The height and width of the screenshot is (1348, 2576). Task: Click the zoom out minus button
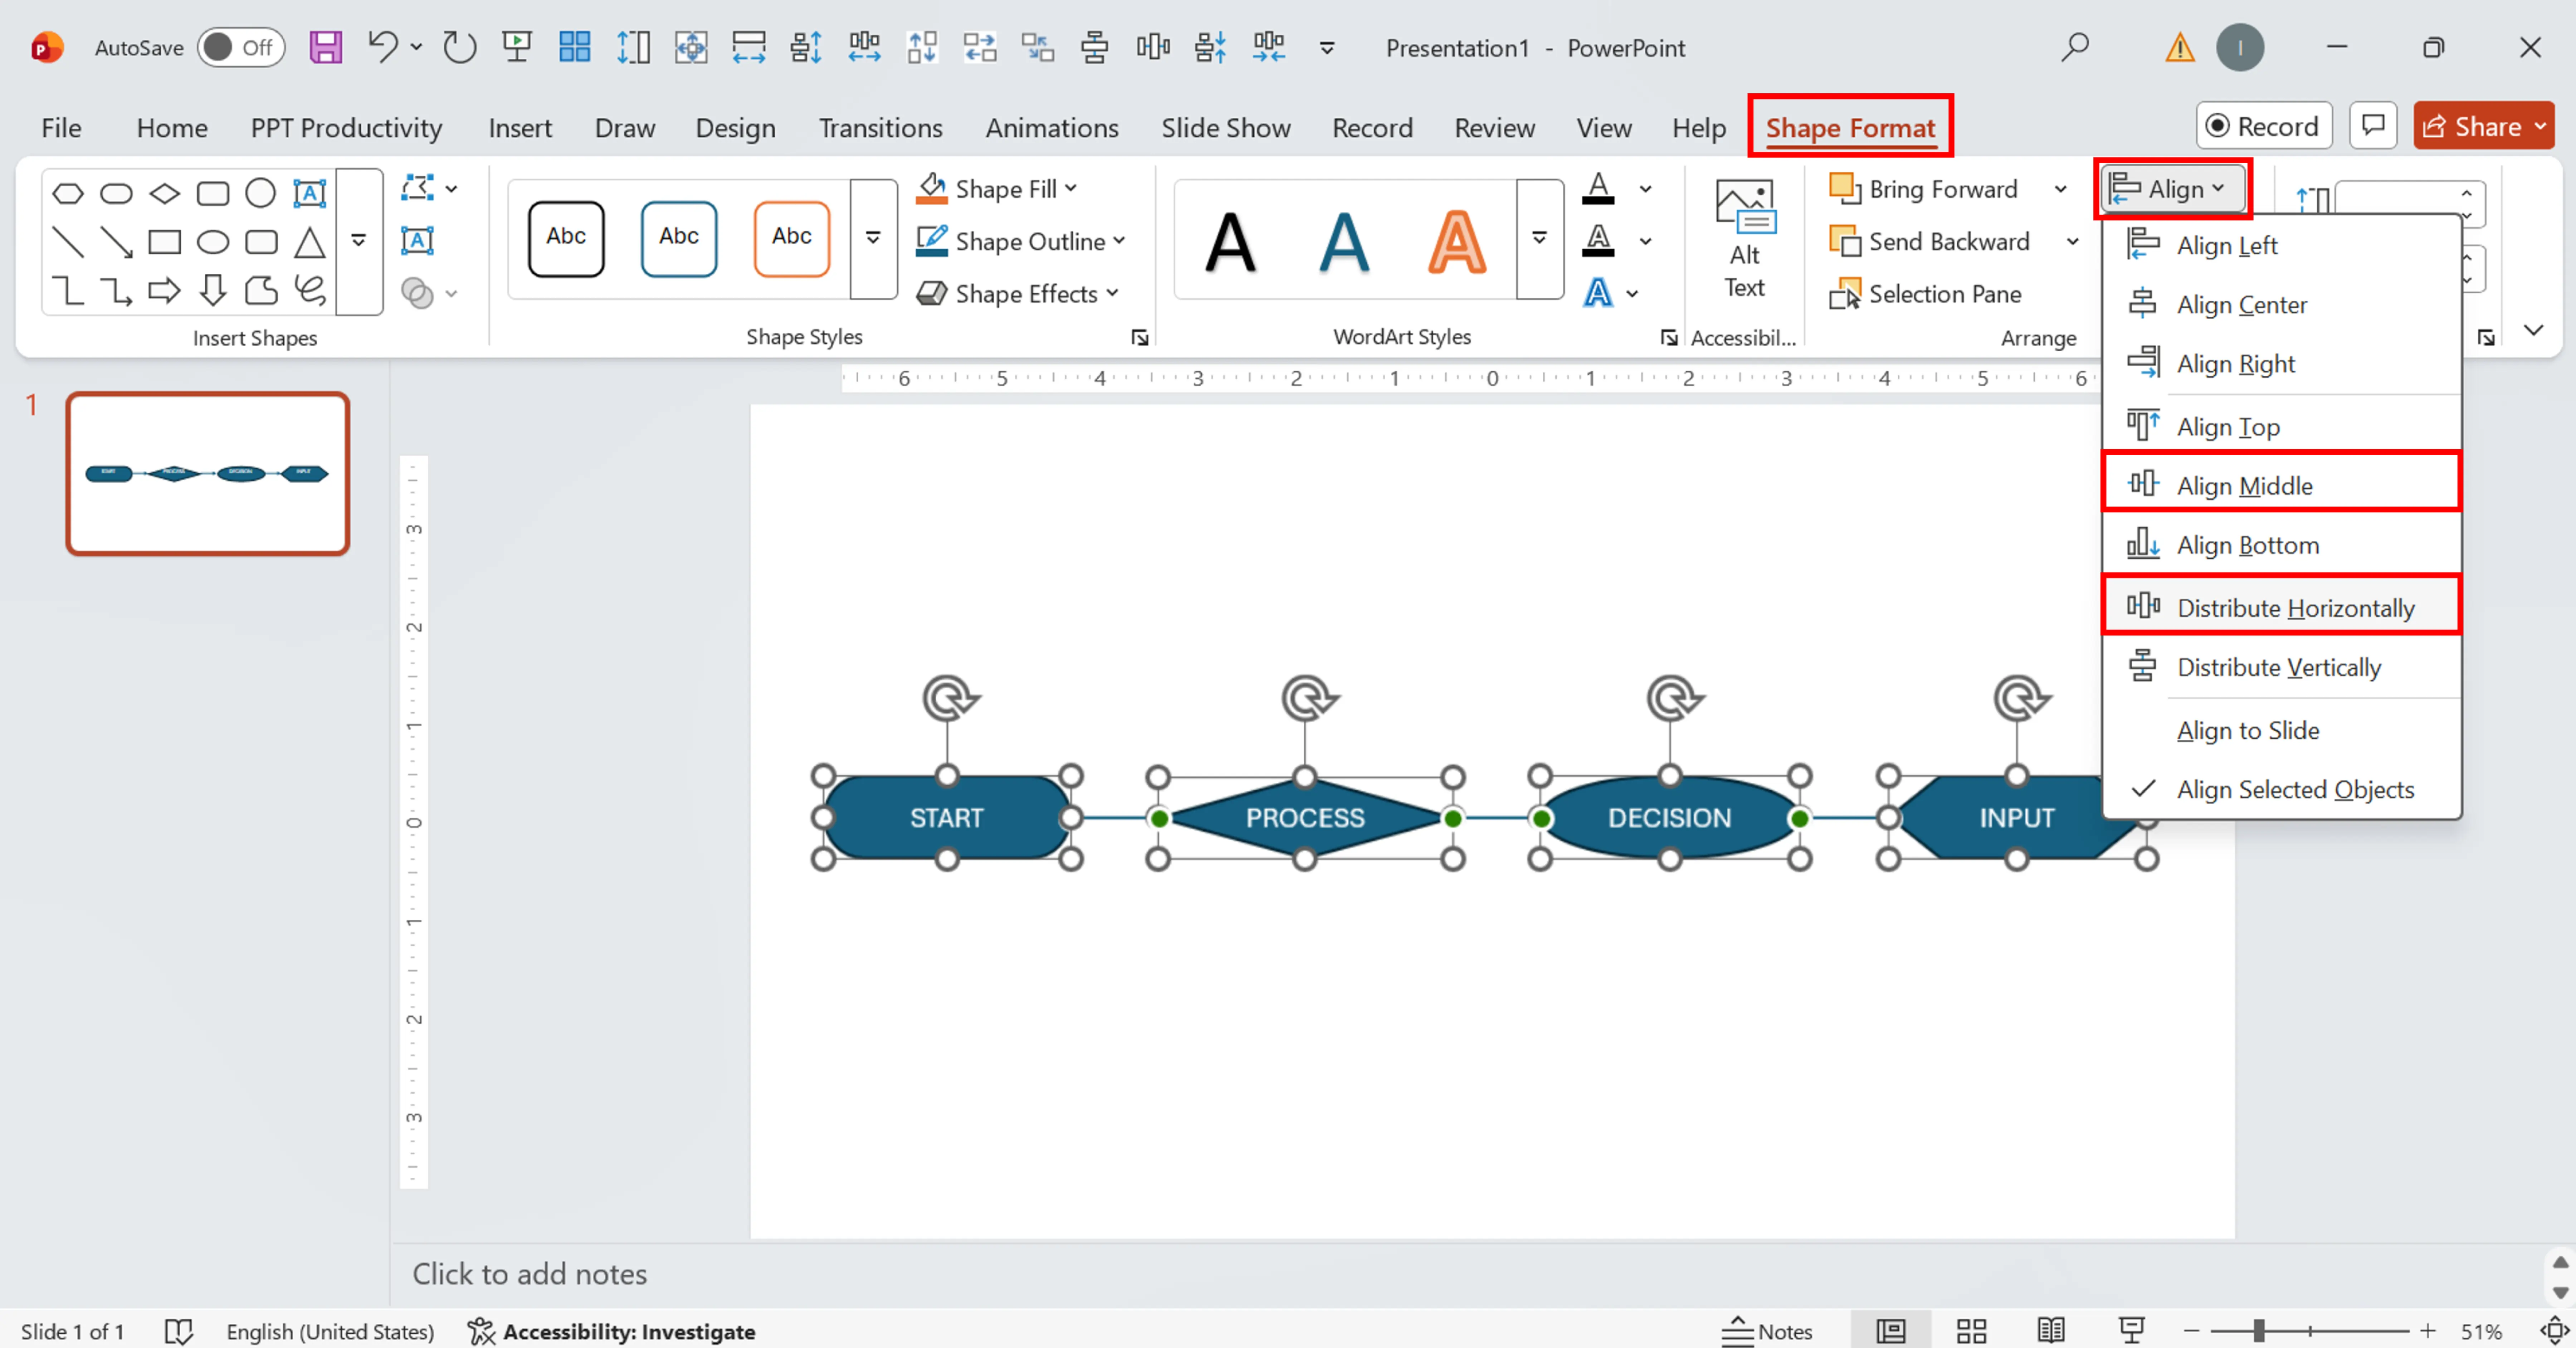[x=2191, y=1331]
